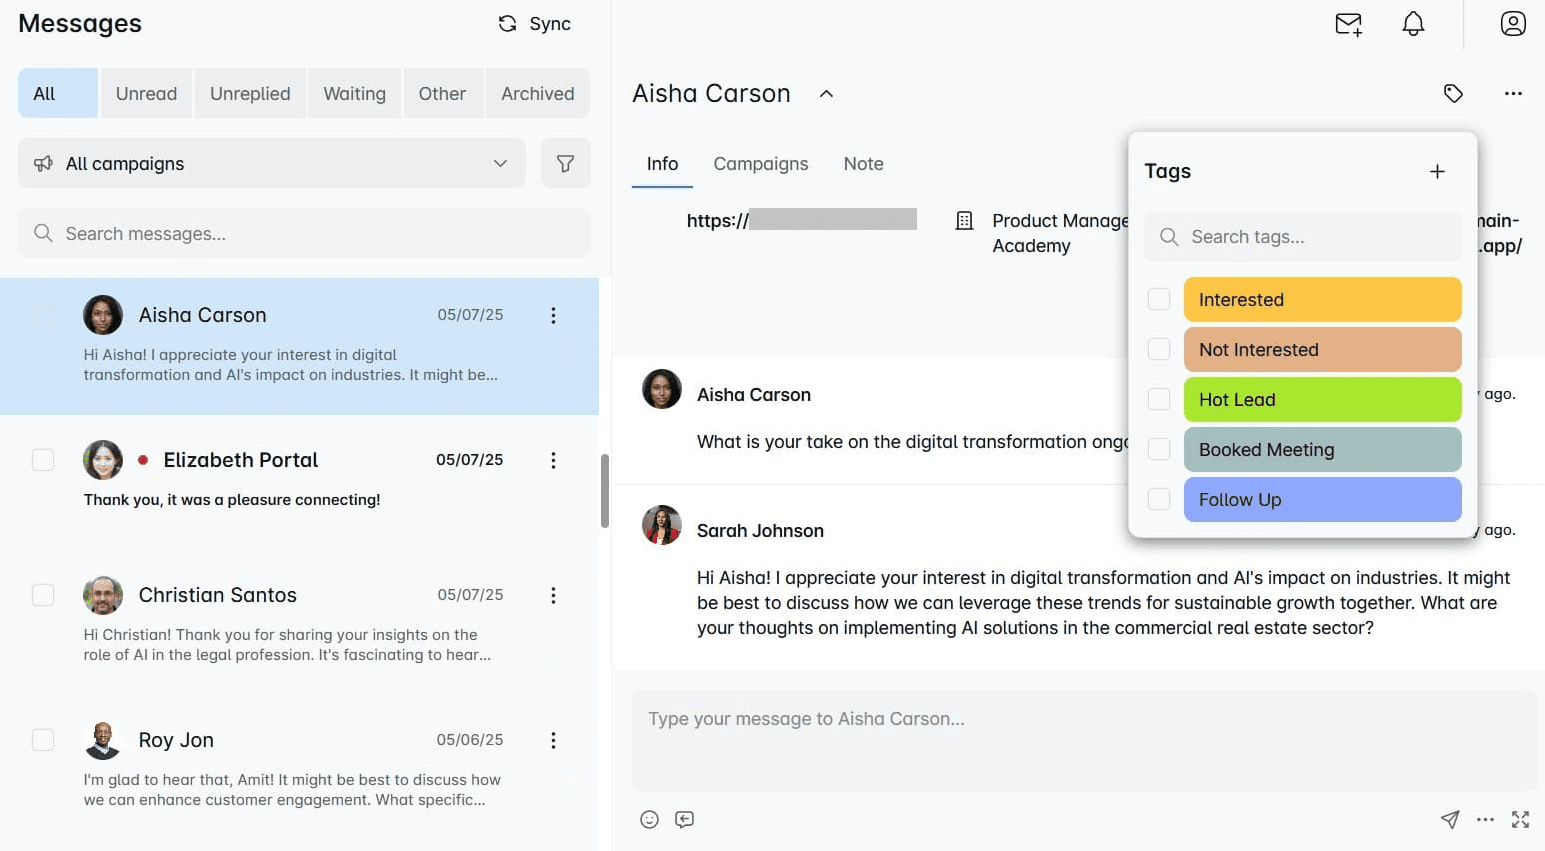
Task: Click the filter button beside All campaigns
Action: point(566,163)
